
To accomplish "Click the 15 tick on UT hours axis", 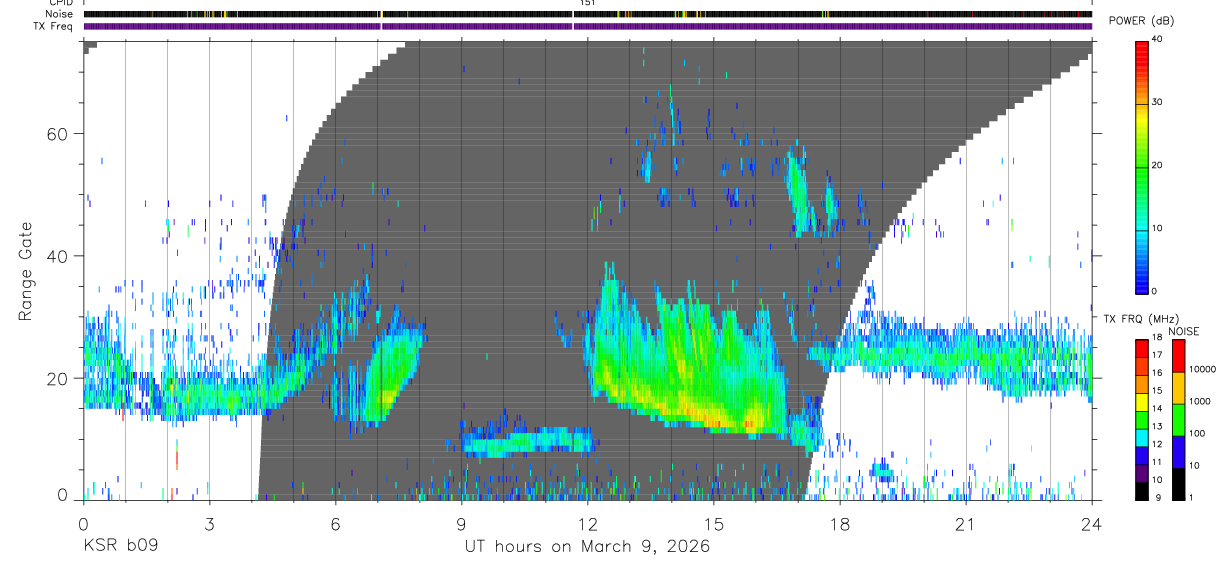I will (714, 525).
